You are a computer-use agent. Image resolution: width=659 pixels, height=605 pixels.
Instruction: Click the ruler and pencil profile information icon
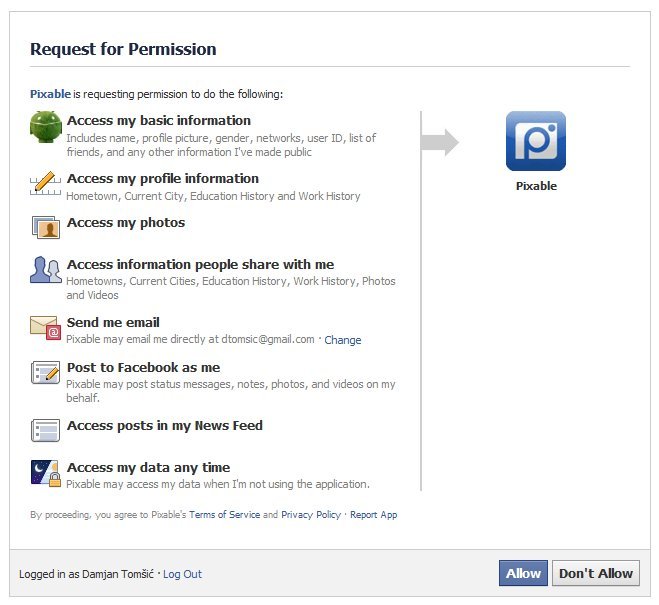tap(46, 185)
